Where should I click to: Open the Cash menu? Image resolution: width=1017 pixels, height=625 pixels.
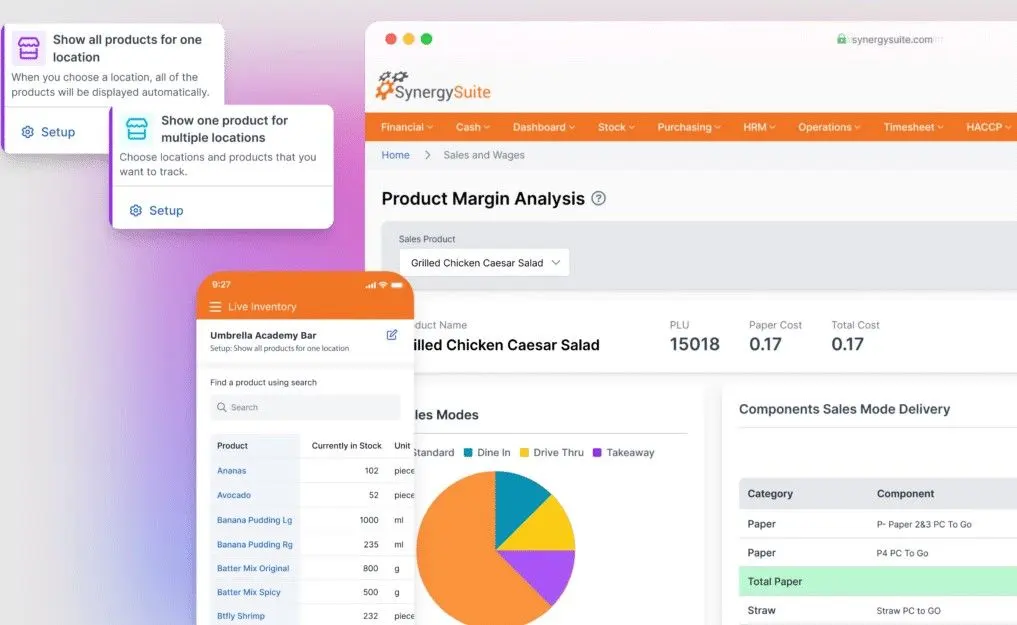pyautogui.click(x=473, y=127)
